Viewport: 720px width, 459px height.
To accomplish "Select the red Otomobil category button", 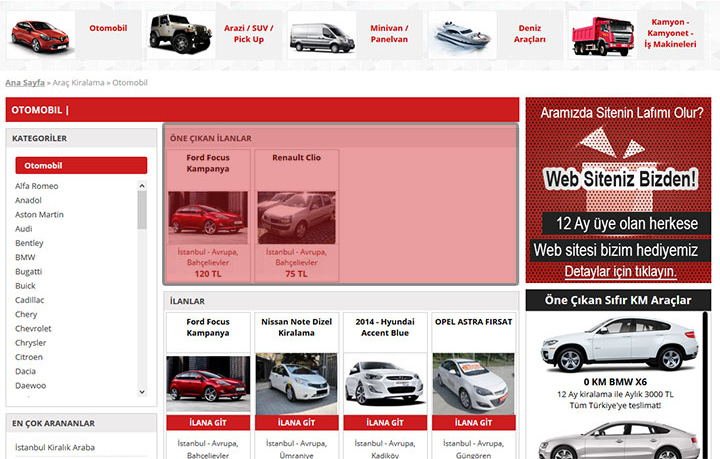I will click(81, 165).
